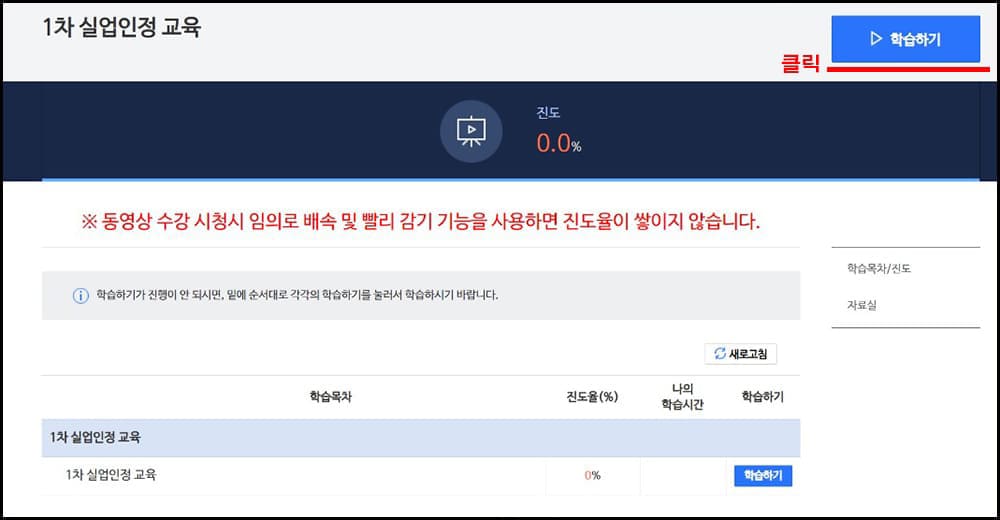Click the 나의 학습시간 column header
1000x520 pixels.
click(682, 396)
